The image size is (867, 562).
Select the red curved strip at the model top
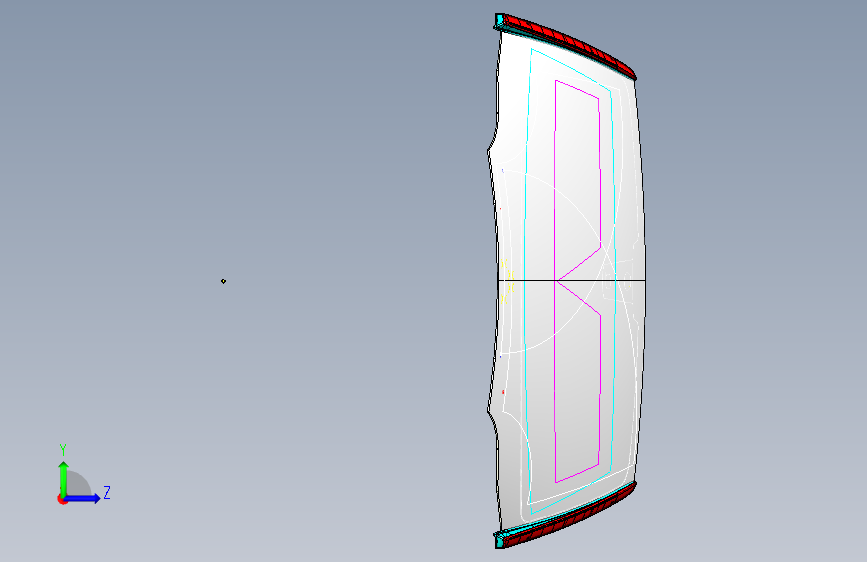575,43
